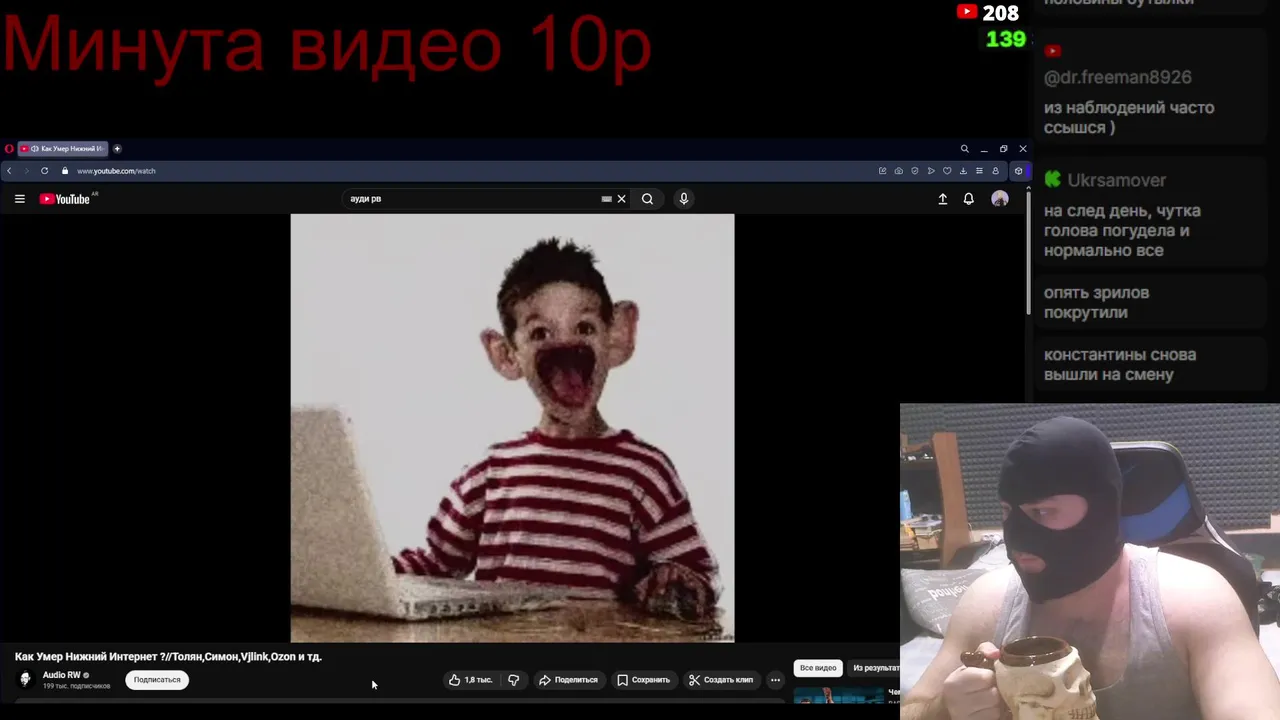The width and height of the screenshot is (1280, 720).
Task: Start voice search with microphone icon
Action: click(x=684, y=199)
